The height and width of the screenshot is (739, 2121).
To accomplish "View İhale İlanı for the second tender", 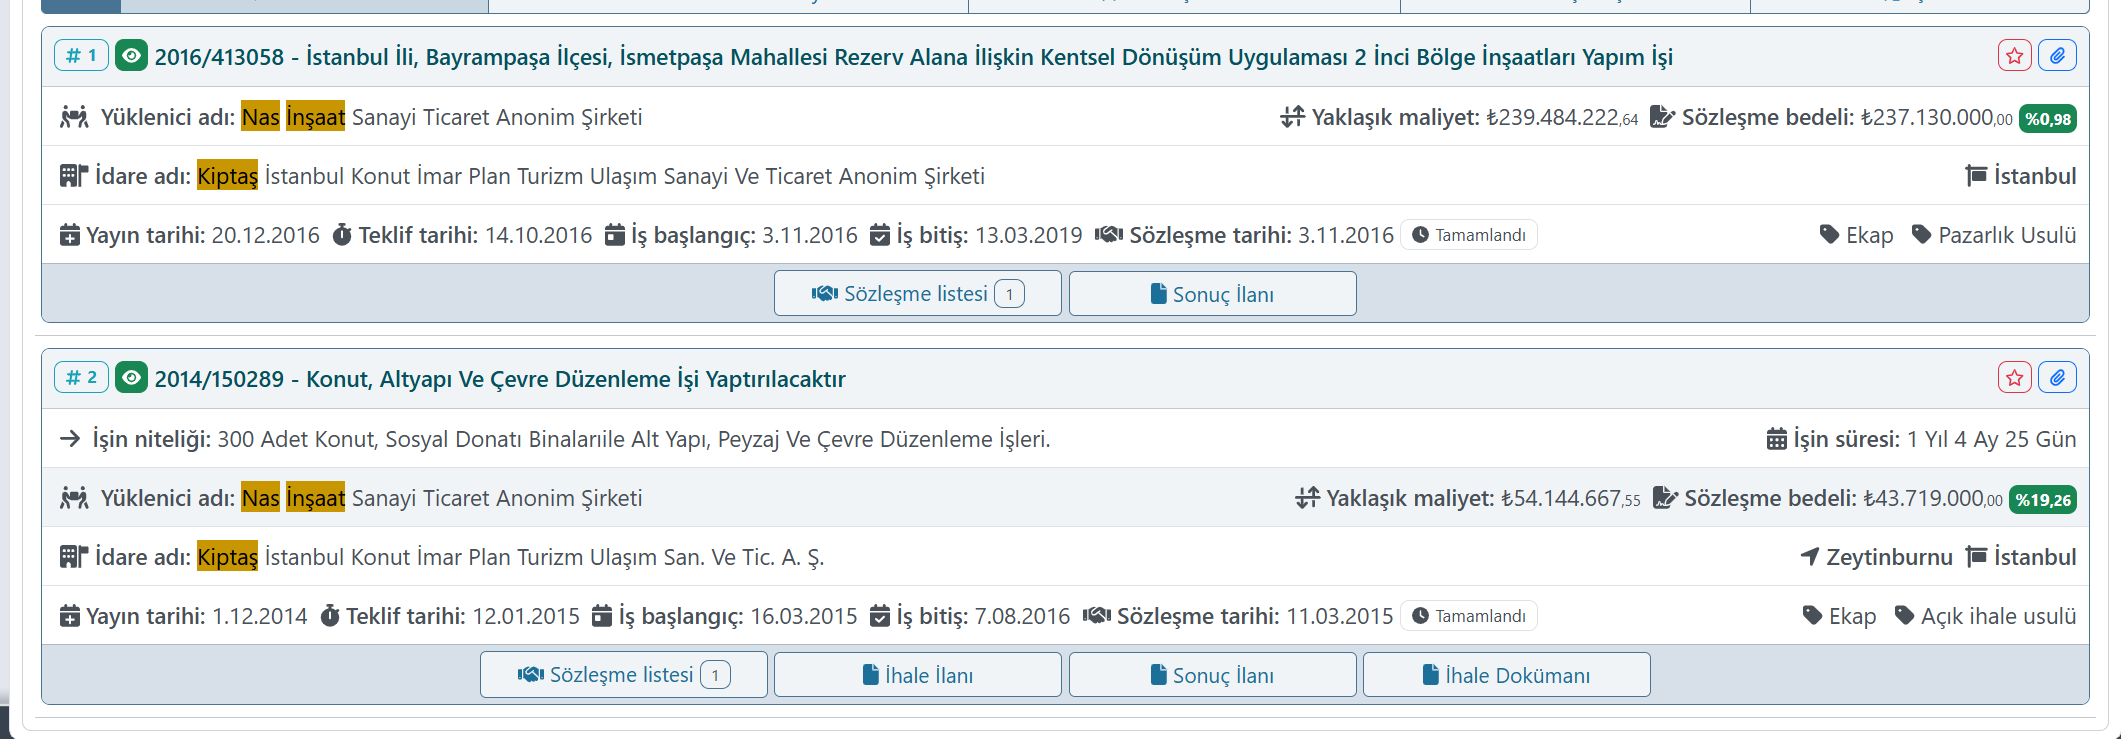I will pyautogui.click(x=917, y=675).
